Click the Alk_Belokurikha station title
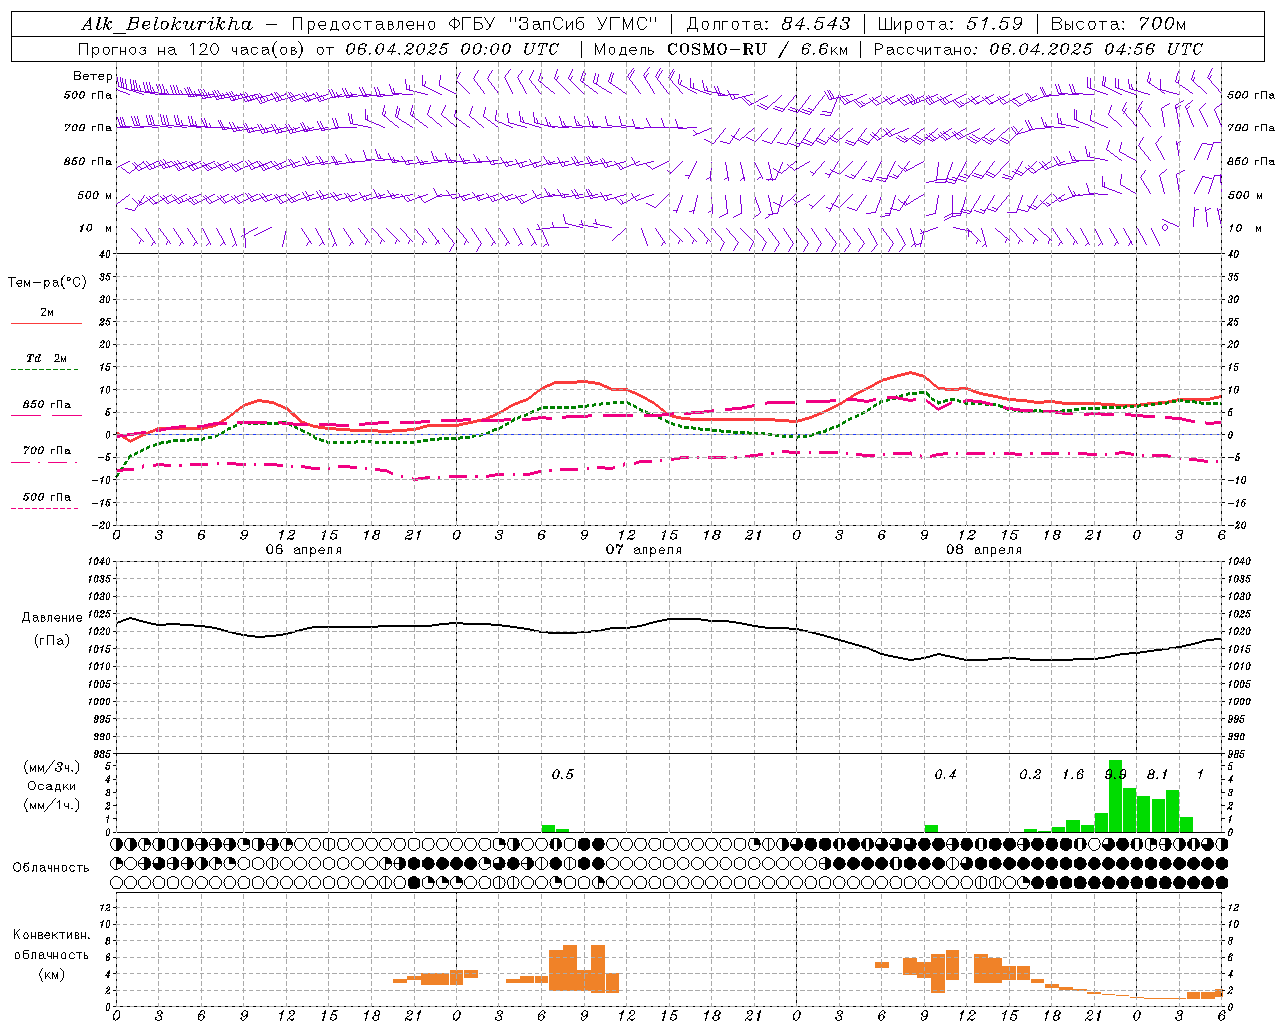 [x=166, y=24]
